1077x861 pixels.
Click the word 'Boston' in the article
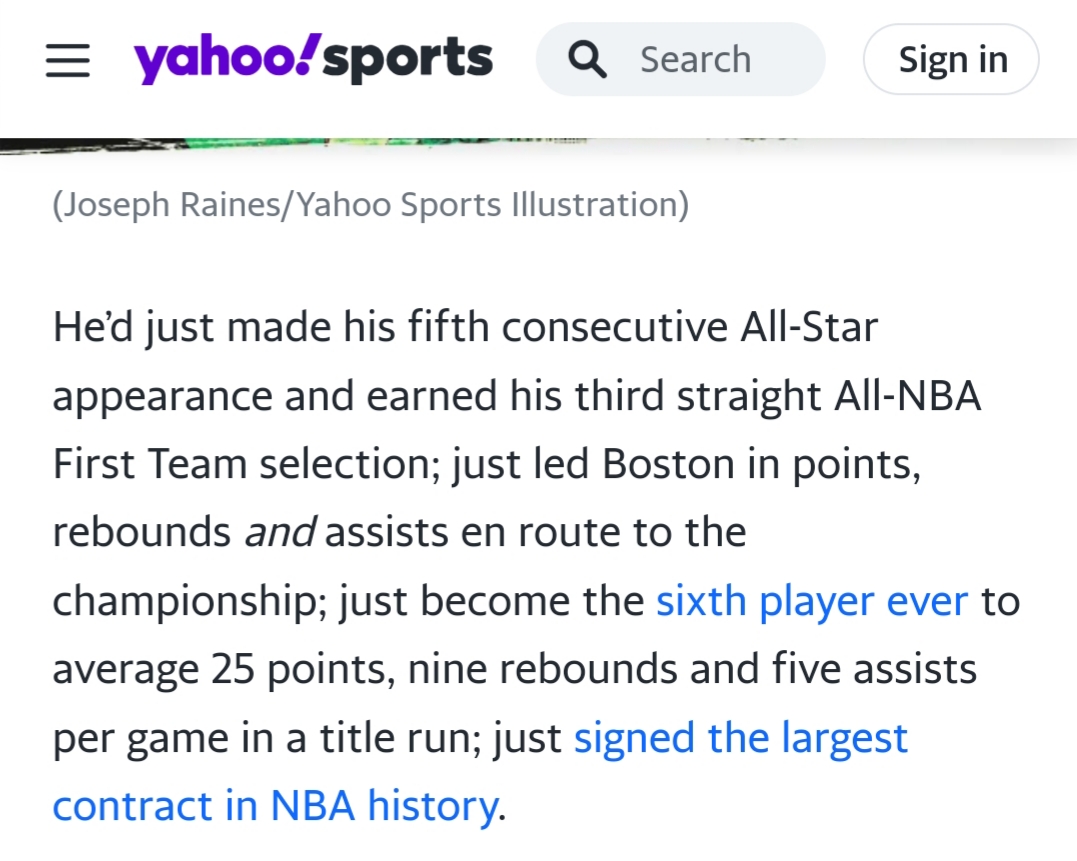pyautogui.click(x=669, y=464)
